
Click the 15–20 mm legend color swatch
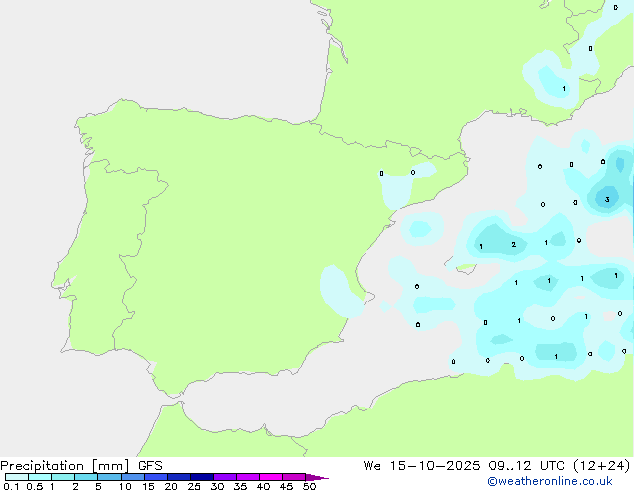156,477
